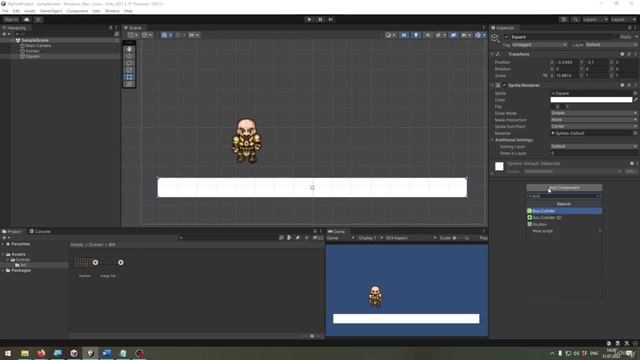
Task: Open the tool handle position dropdown
Action: (133, 35)
